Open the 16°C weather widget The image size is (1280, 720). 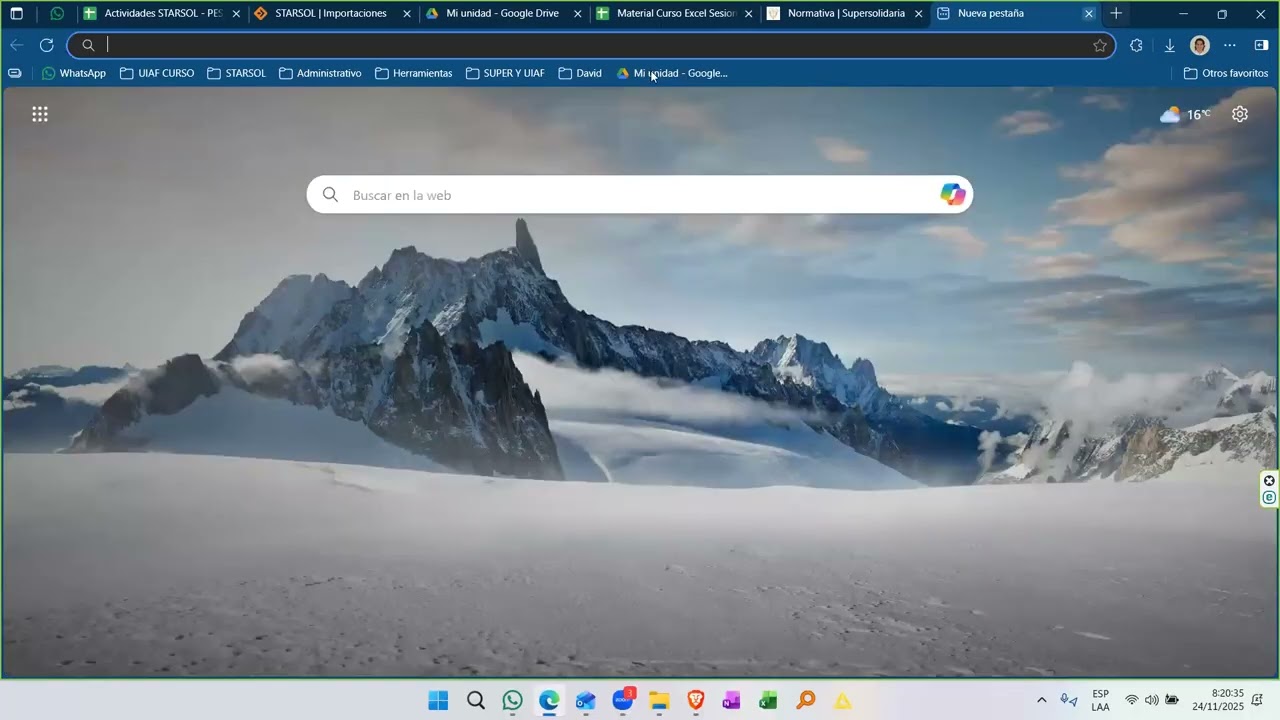pyautogui.click(x=1185, y=114)
